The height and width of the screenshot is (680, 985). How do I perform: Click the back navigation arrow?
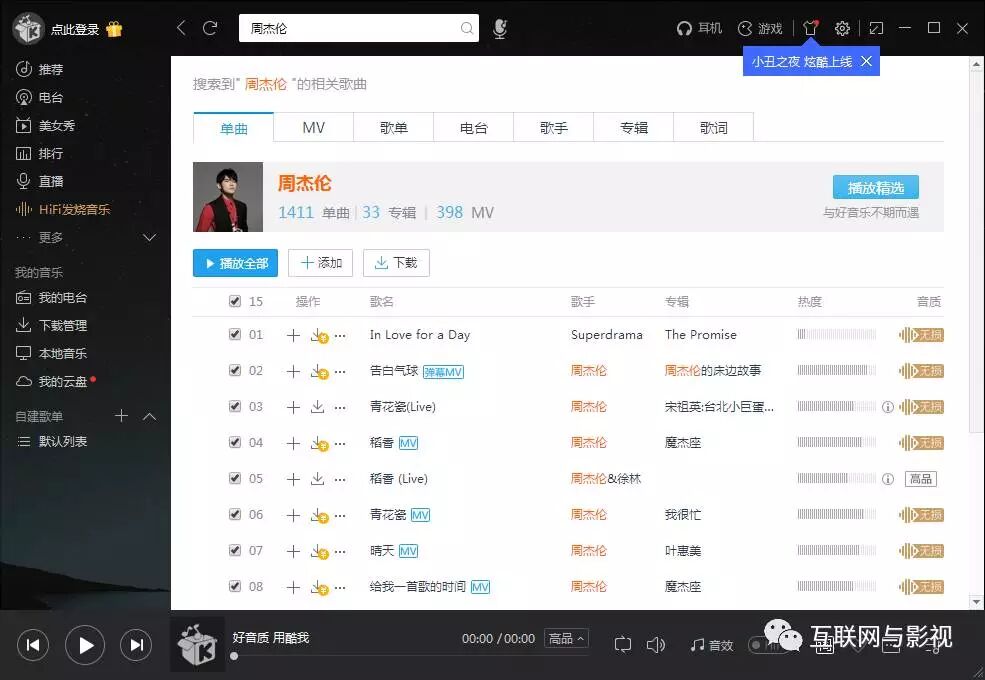(x=182, y=28)
